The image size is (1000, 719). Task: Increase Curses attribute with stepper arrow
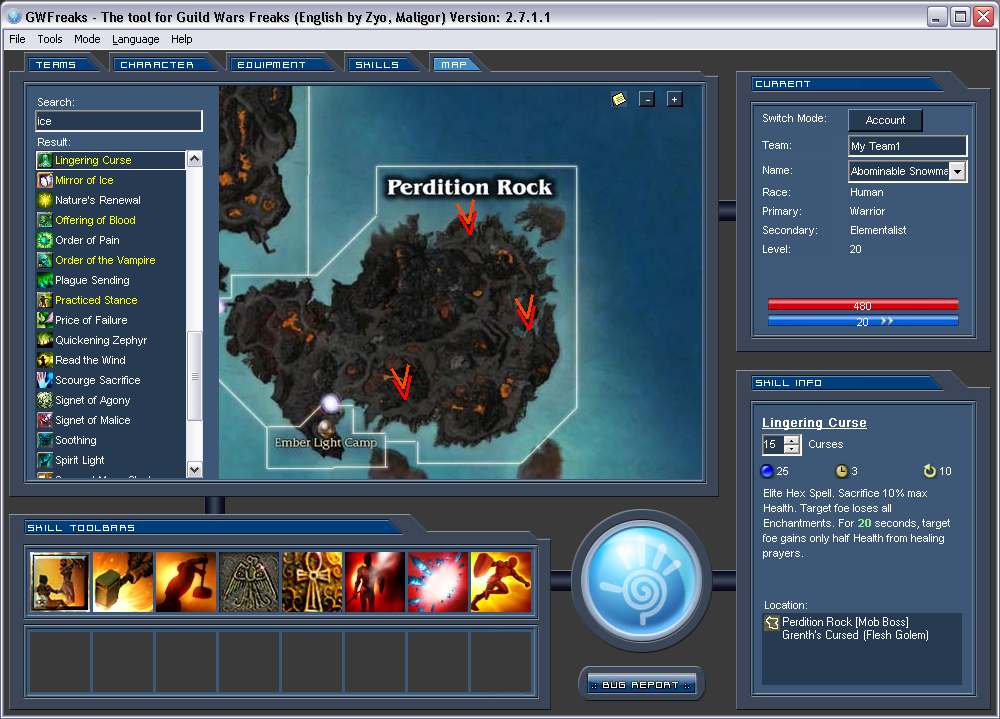tap(791, 440)
